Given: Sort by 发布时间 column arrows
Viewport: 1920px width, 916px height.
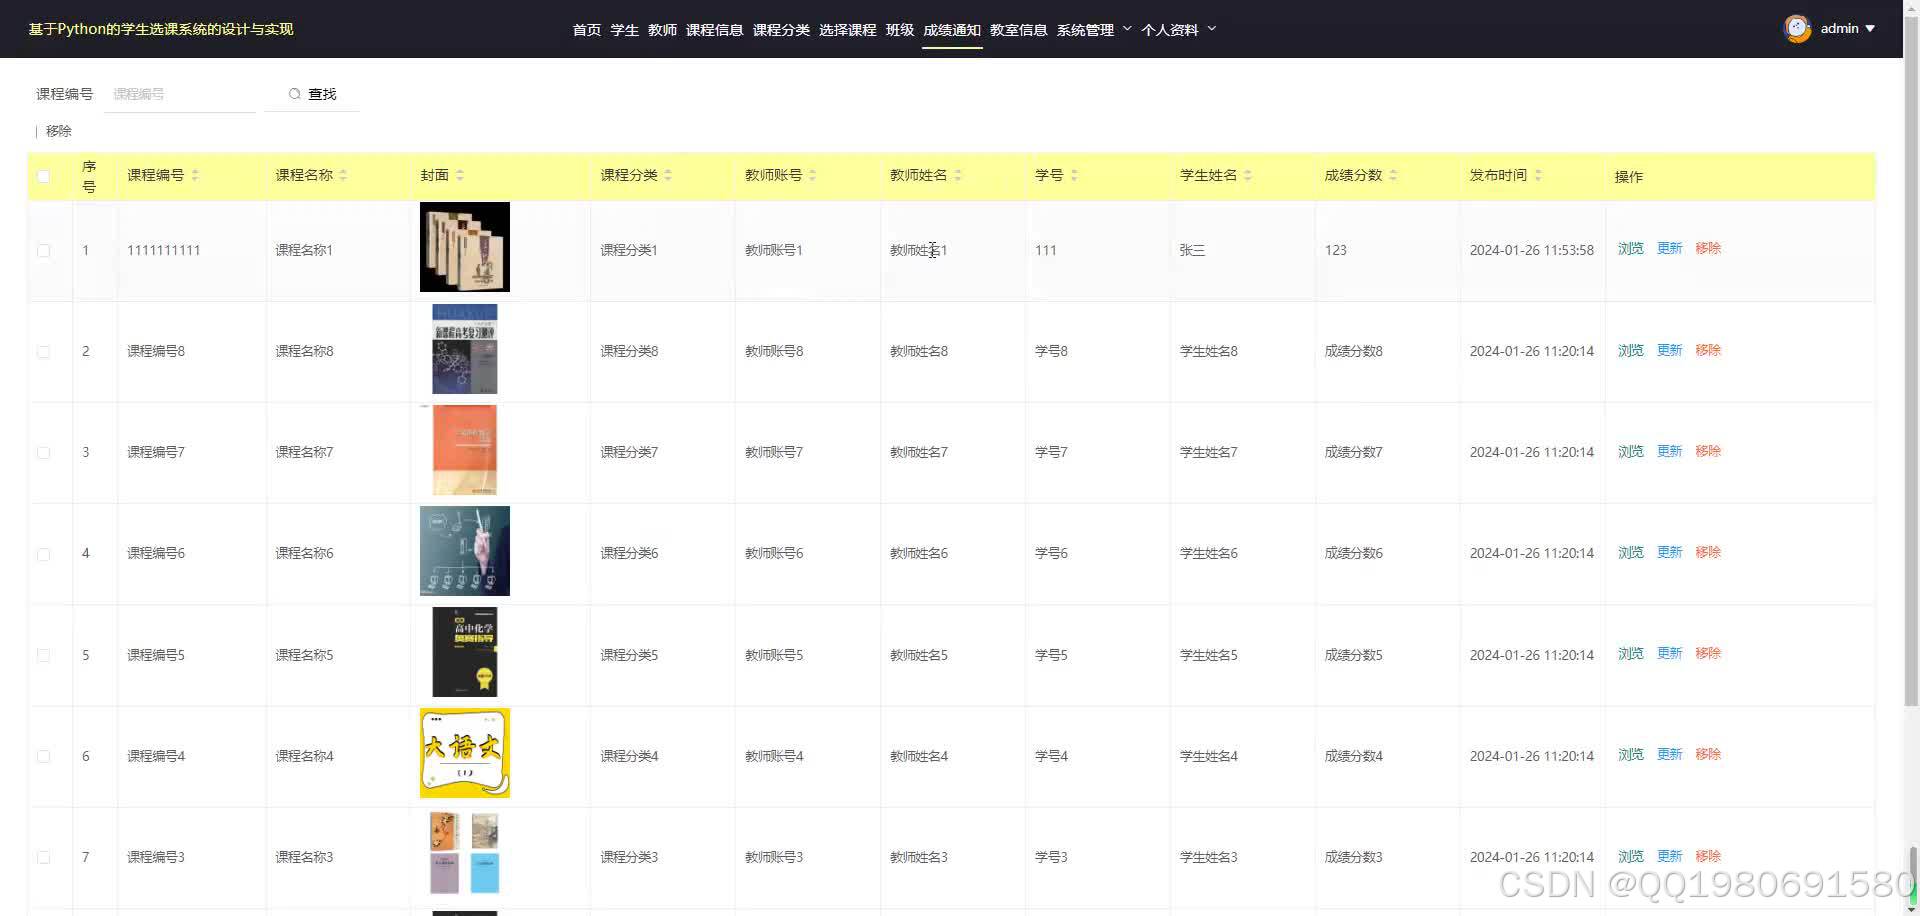Looking at the screenshot, I should (x=1538, y=175).
